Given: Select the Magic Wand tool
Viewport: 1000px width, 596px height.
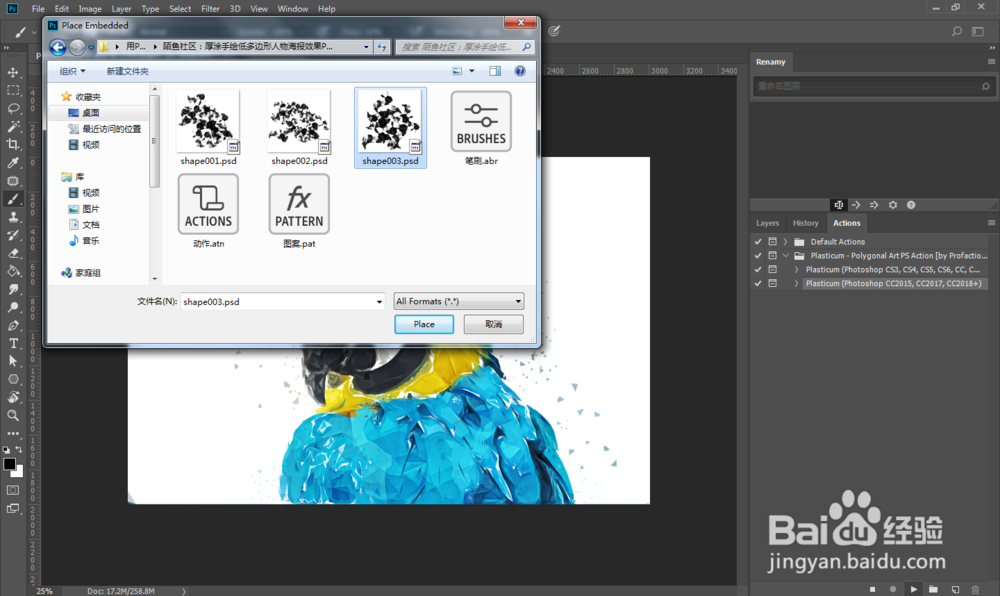Looking at the screenshot, I should 13,126.
